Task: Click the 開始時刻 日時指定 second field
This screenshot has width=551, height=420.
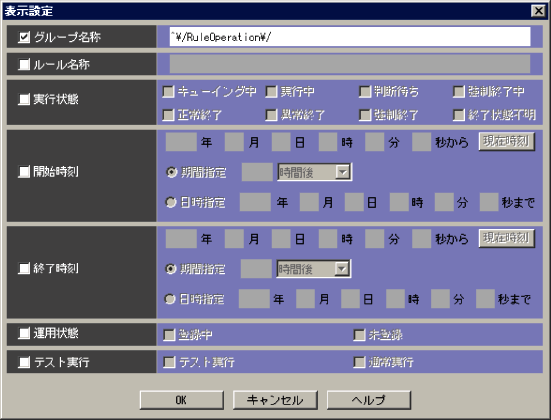Action: pyautogui.click(x=489, y=202)
